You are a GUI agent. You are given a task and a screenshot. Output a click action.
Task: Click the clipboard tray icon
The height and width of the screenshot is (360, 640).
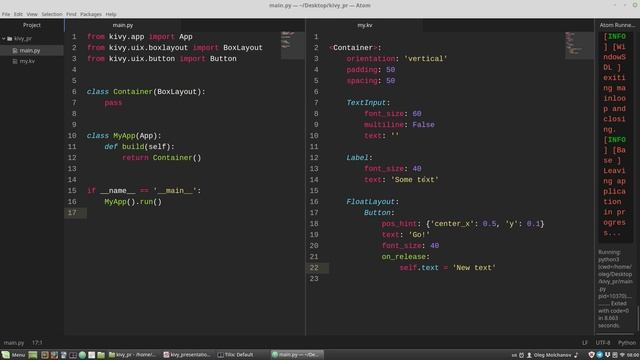615,355
